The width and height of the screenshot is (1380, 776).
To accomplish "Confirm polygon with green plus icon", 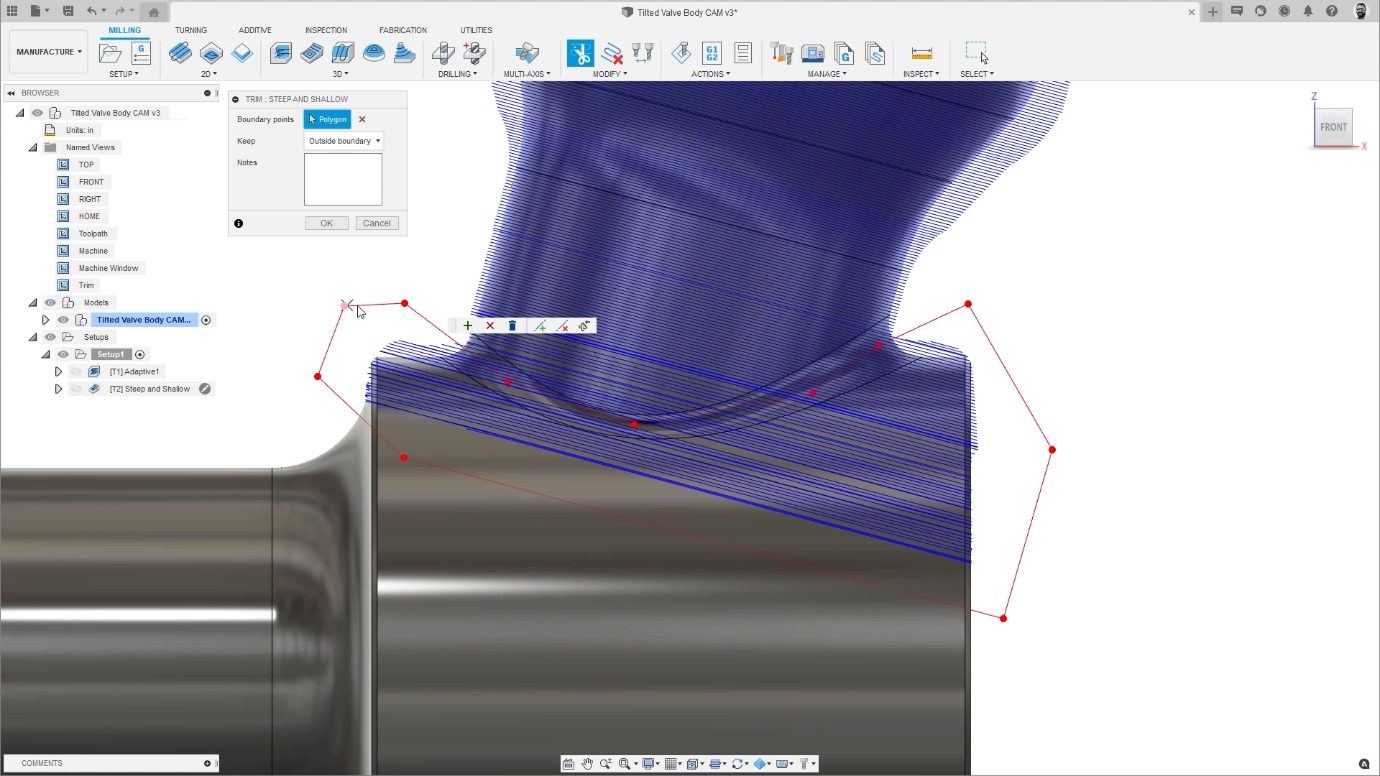I will 468,326.
